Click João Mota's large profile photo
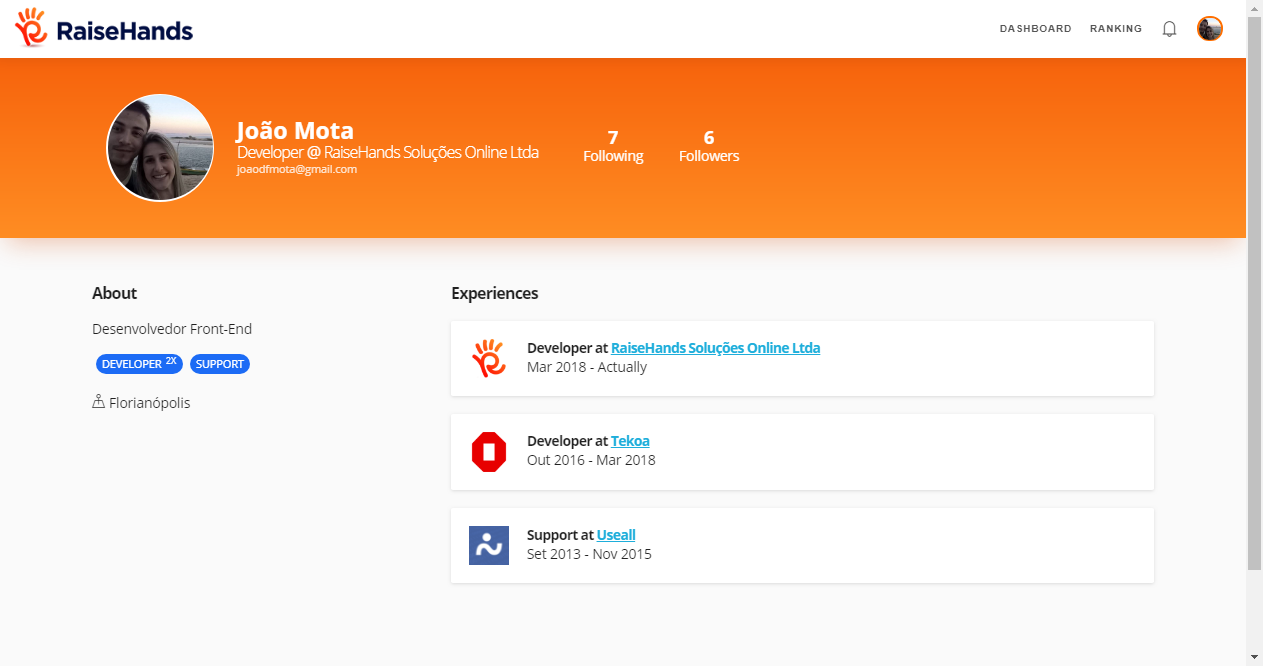1263x666 pixels. 160,148
